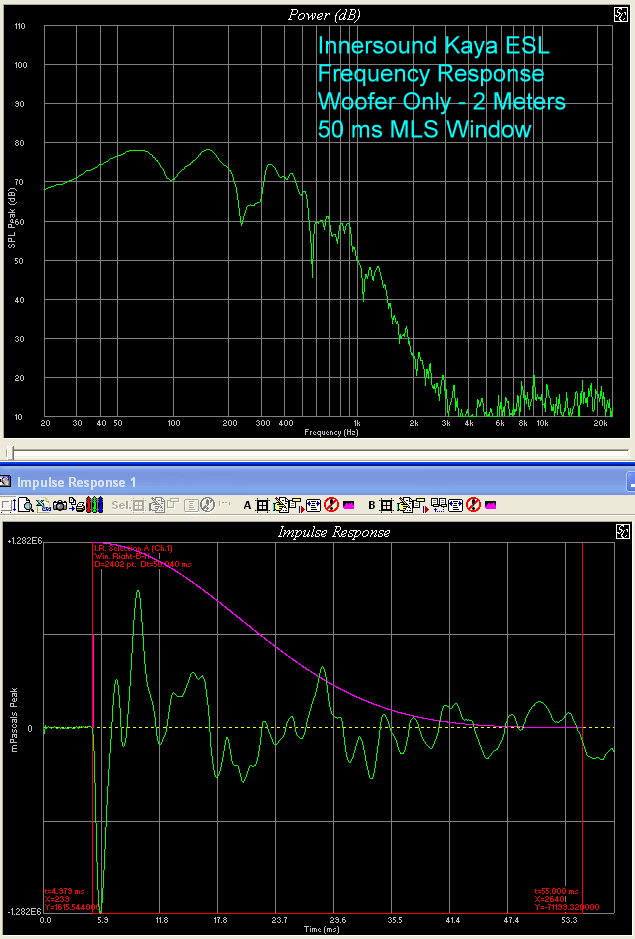The height and width of the screenshot is (939, 635).
Task: Click the corner icon of the Power (dB) plot
Action: 621,16
